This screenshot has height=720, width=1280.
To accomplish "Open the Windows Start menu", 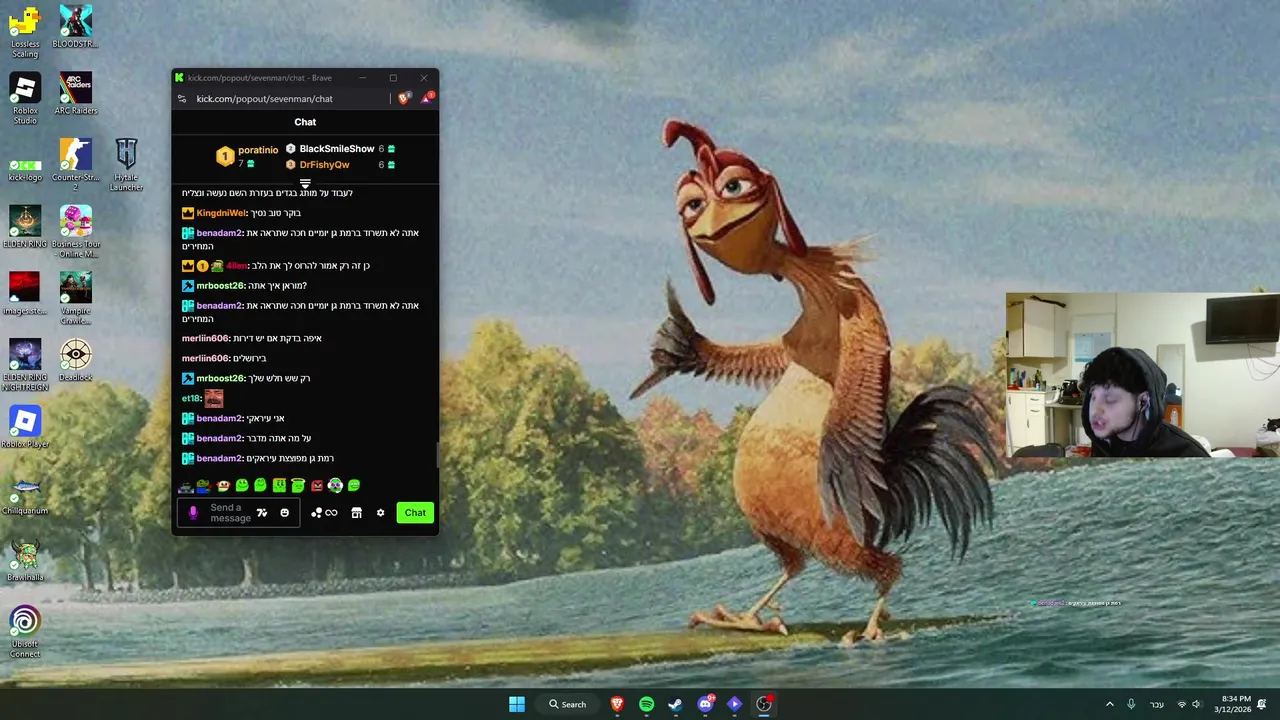I will (x=517, y=704).
